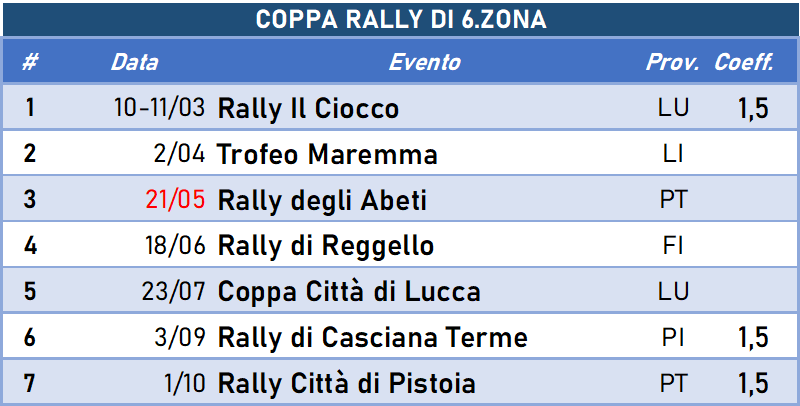Click the Coppa Città di Lucca entry
This screenshot has width=800, height=406.
pos(349,291)
